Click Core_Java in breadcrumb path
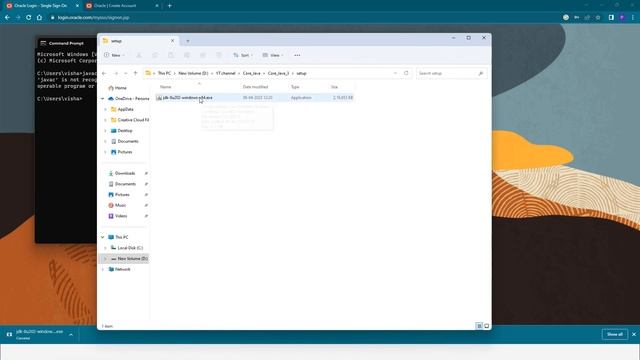The height and width of the screenshot is (360, 640). 251,73
